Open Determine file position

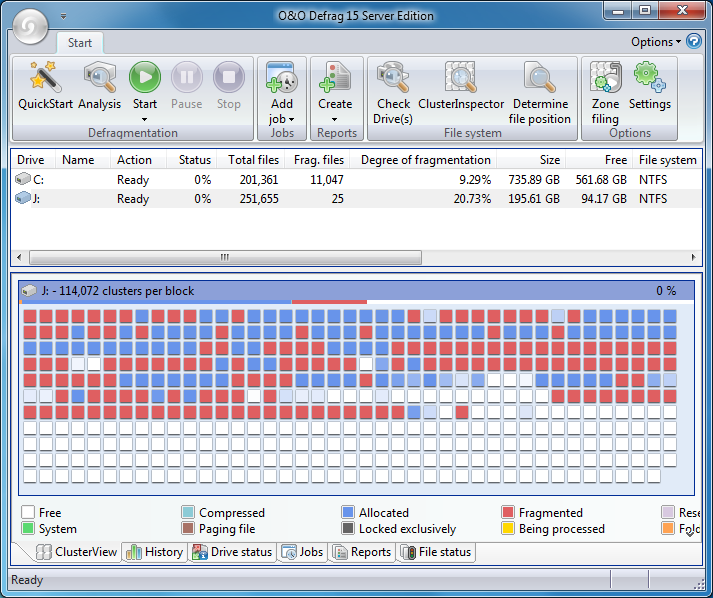[x=540, y=93]
